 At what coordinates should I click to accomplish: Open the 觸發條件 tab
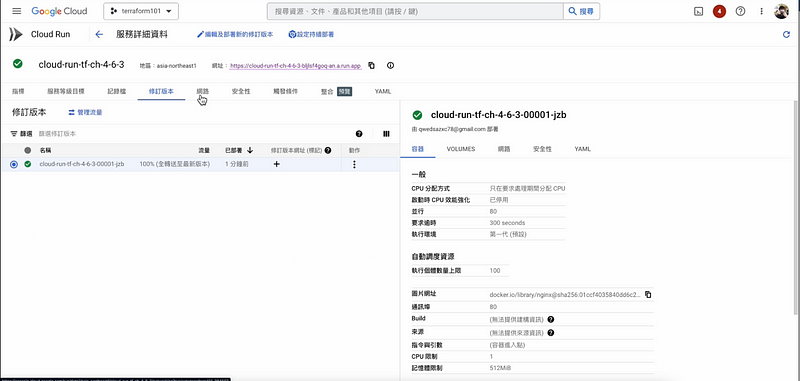(285, 91)
